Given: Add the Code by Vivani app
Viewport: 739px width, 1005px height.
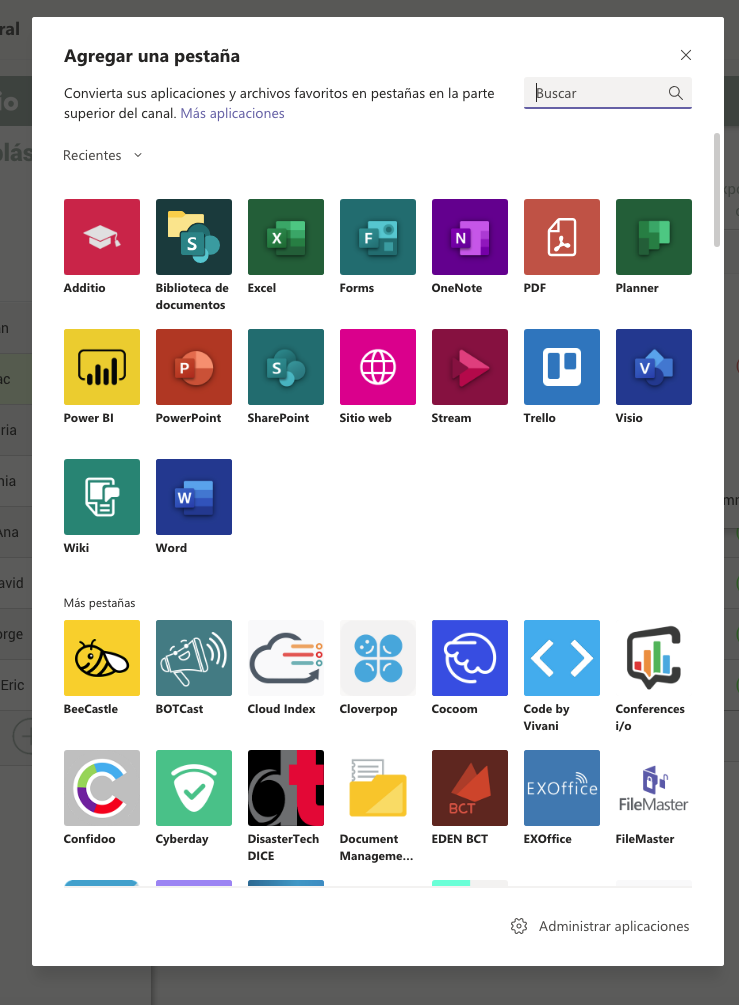Looking at the screenshot, I should point(561,658).
